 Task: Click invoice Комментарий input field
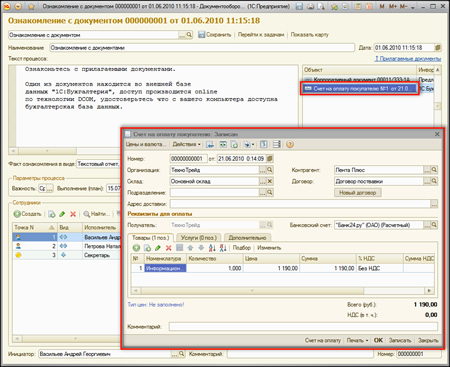point(303,327)
